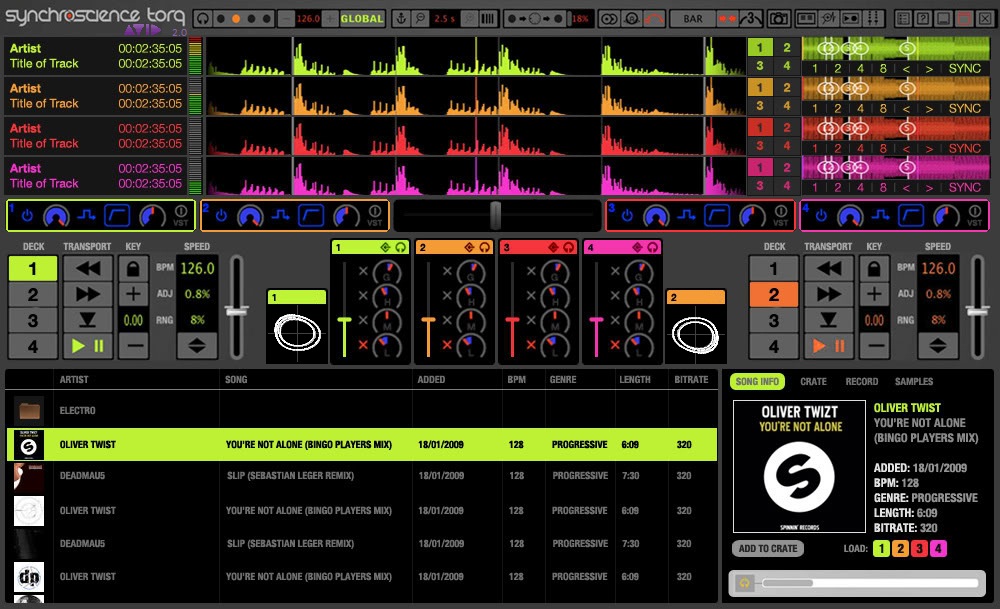Click the mixer faders icon in the top toolbar

(x=874, y=18)
